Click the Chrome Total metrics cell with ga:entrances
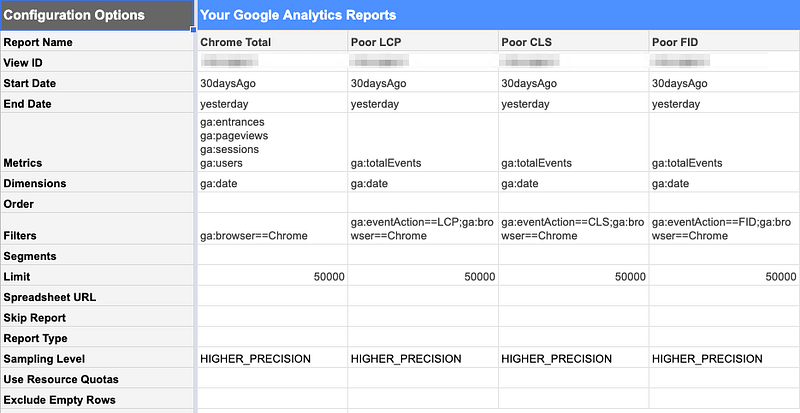The width and height of the screenshot is (800, 413). coord(272,142)
